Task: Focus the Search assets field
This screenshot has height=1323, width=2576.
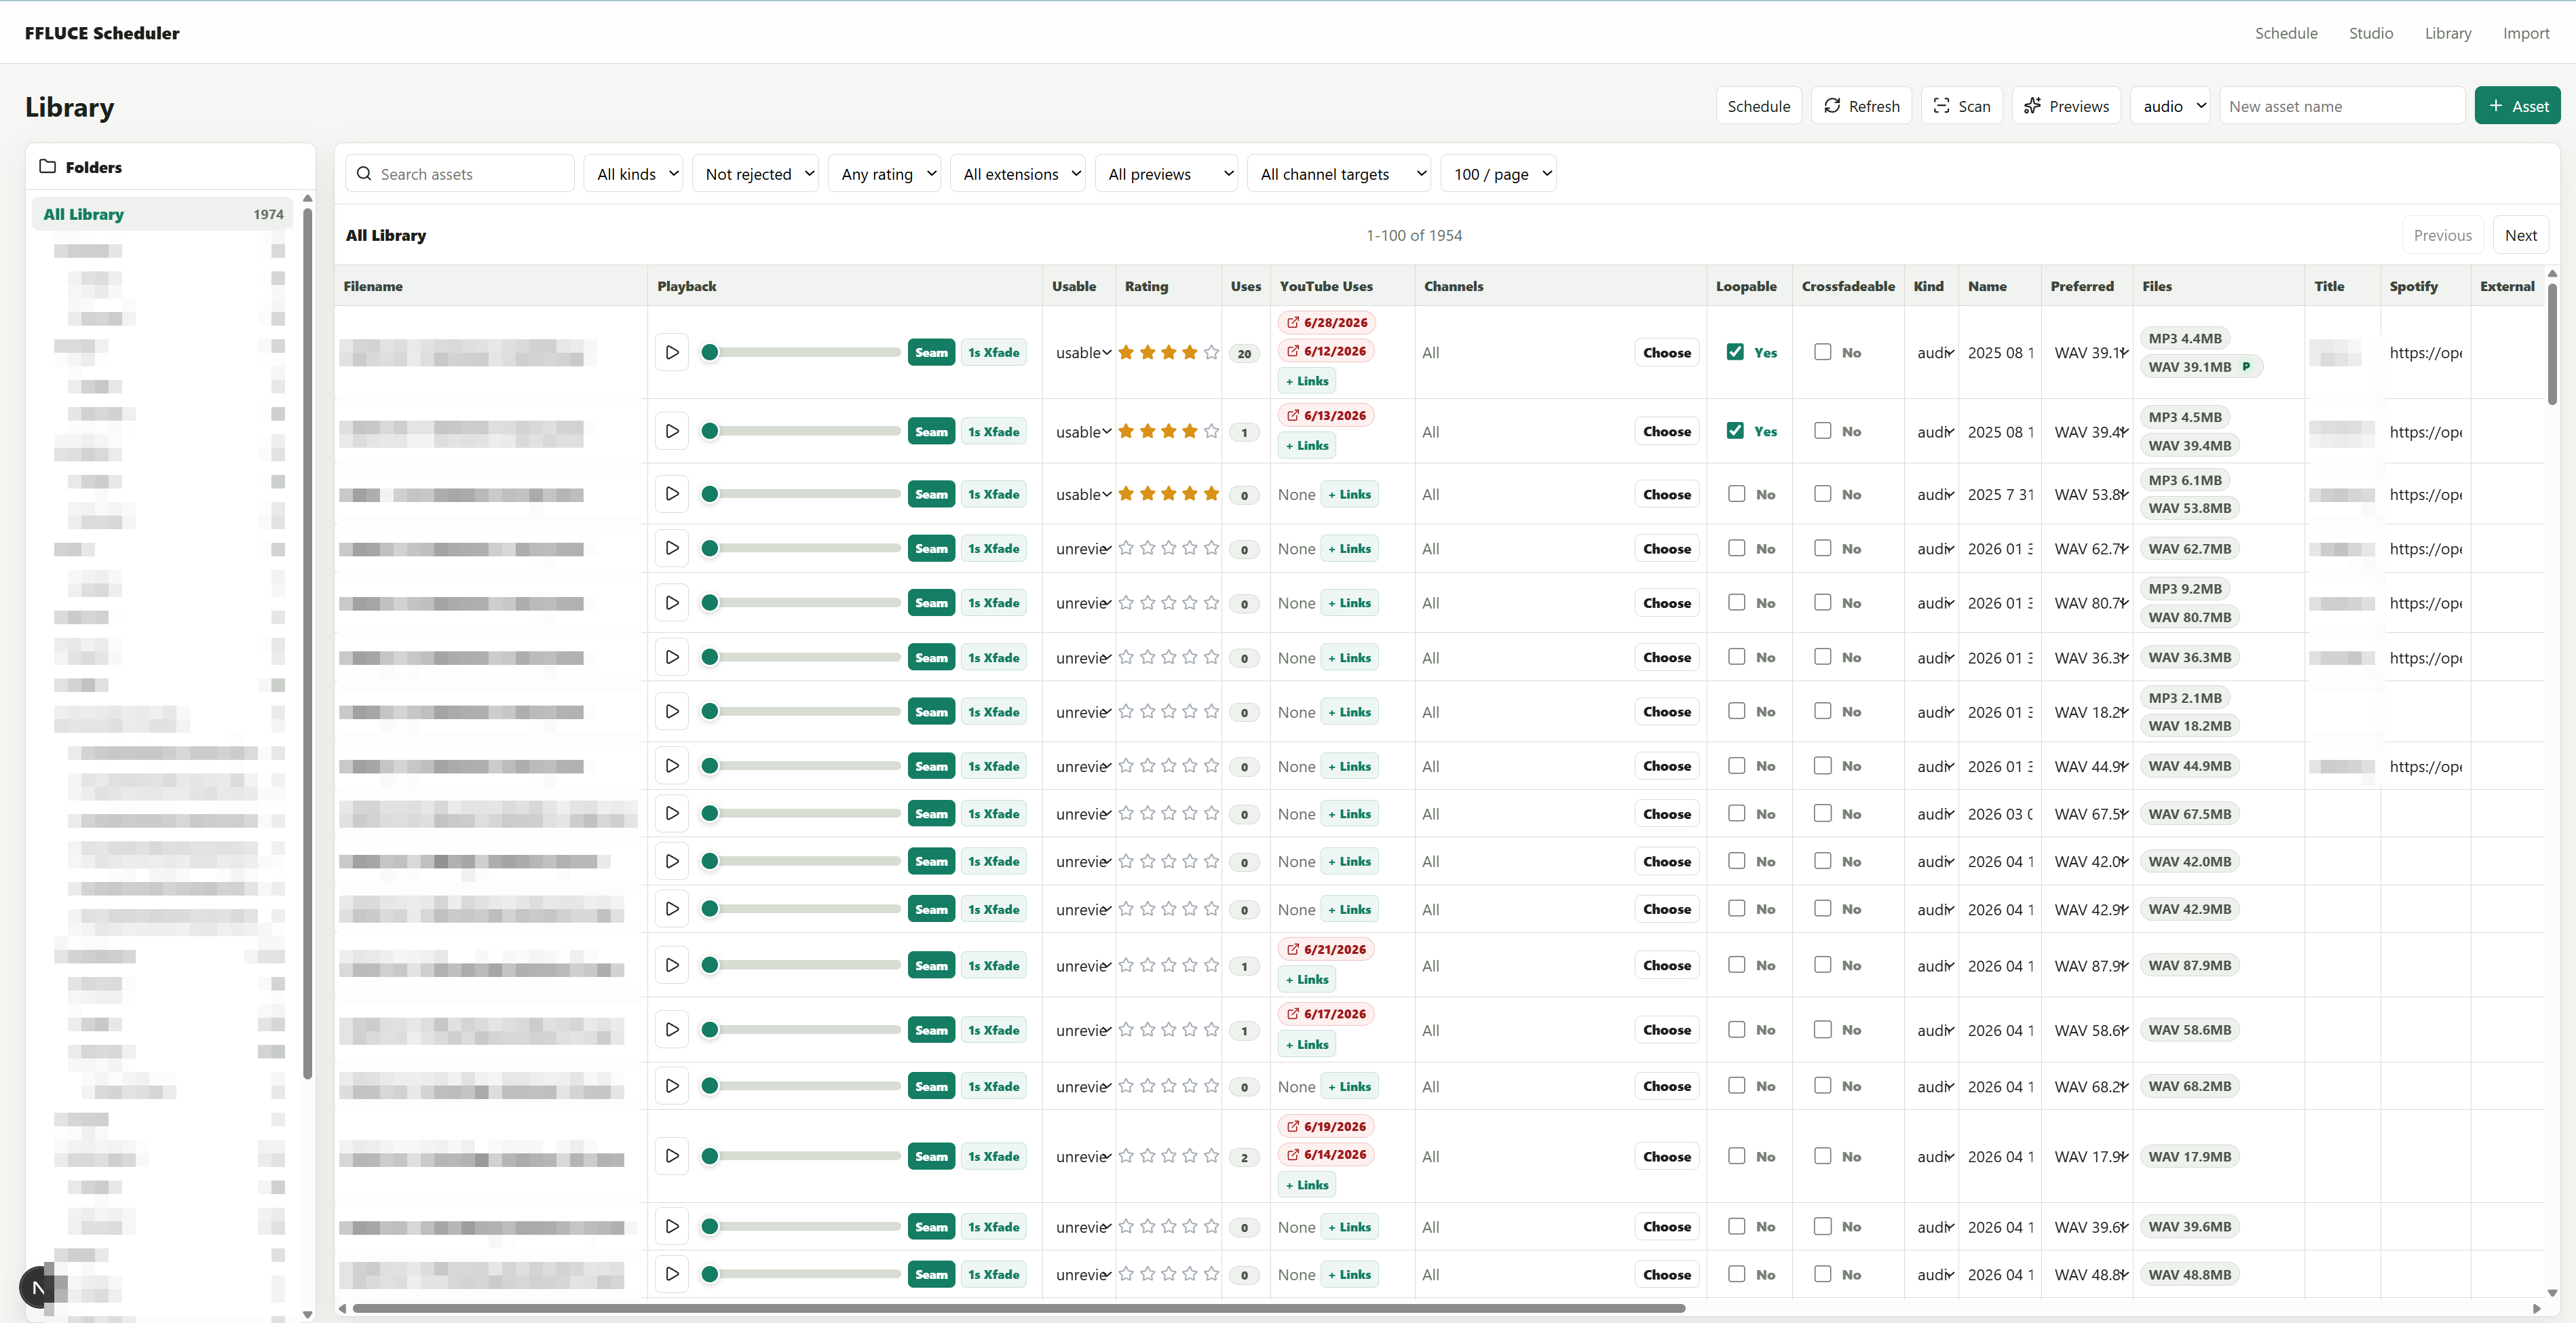Action: 460,173
